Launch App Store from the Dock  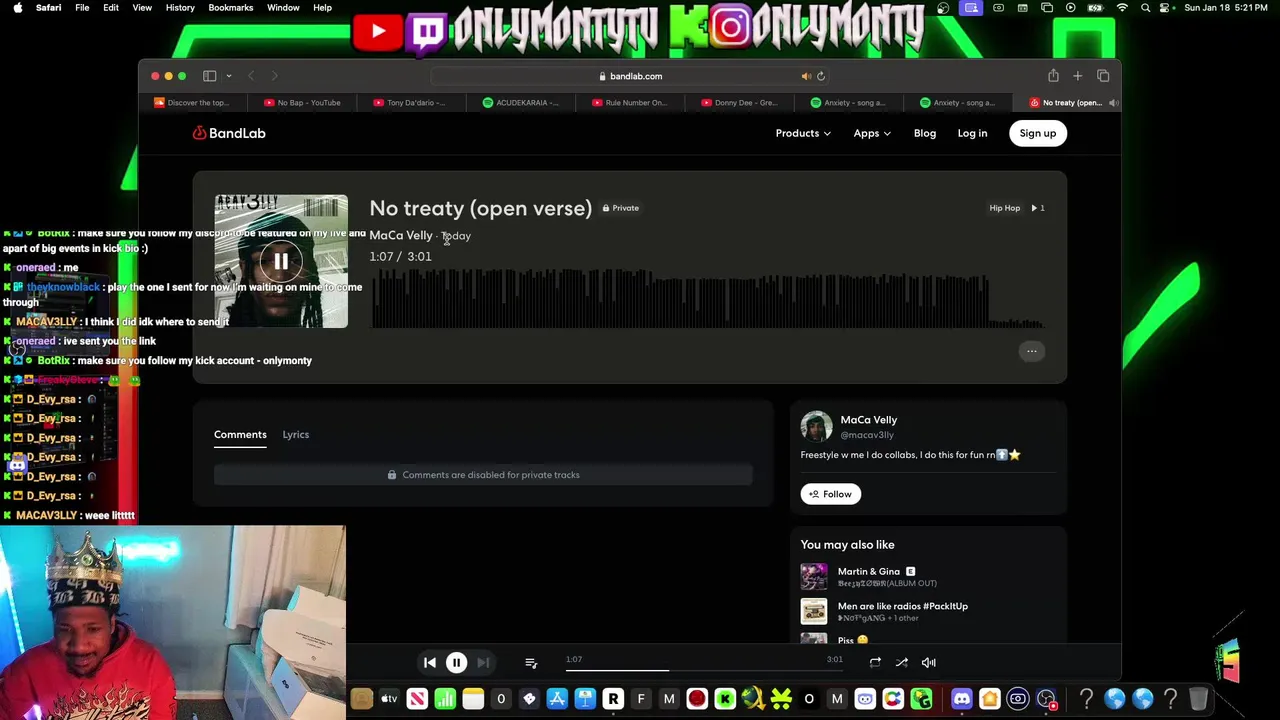pyautogui.click(x=557, y=699)
